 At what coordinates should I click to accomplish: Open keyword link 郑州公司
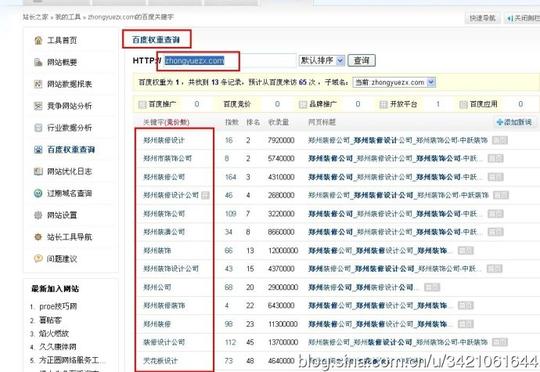(x=157, y=287)
